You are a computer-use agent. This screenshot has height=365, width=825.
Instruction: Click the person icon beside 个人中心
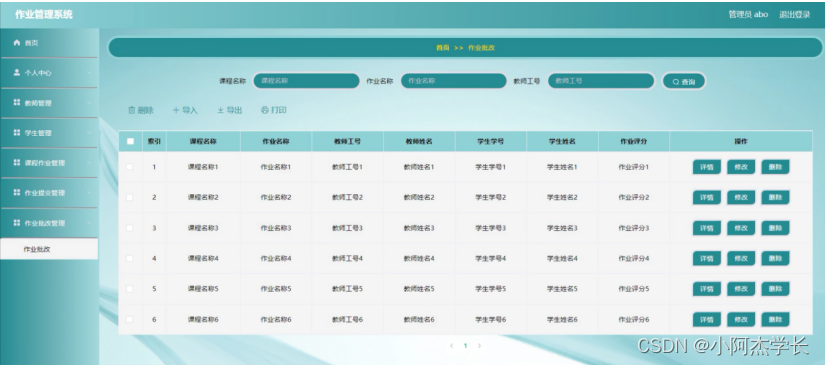click(x=17, y=73)
